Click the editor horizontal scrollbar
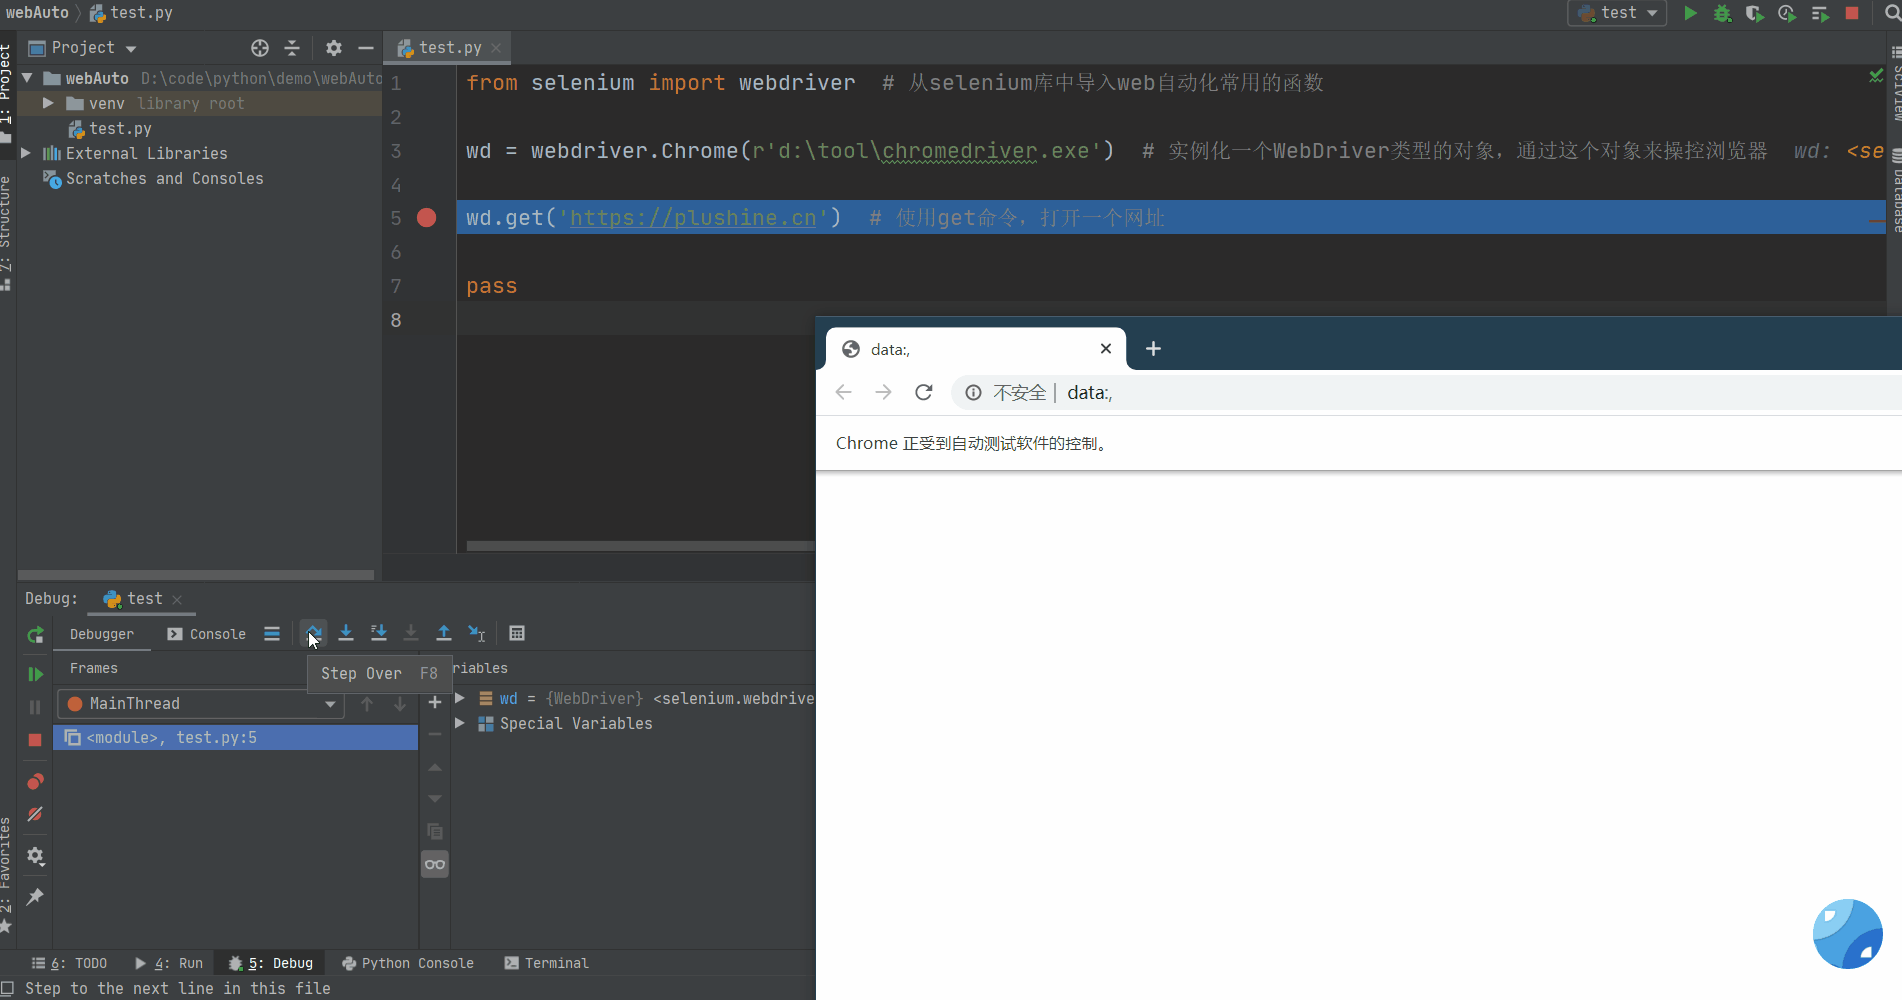1902x1000 pixels. 640,546
